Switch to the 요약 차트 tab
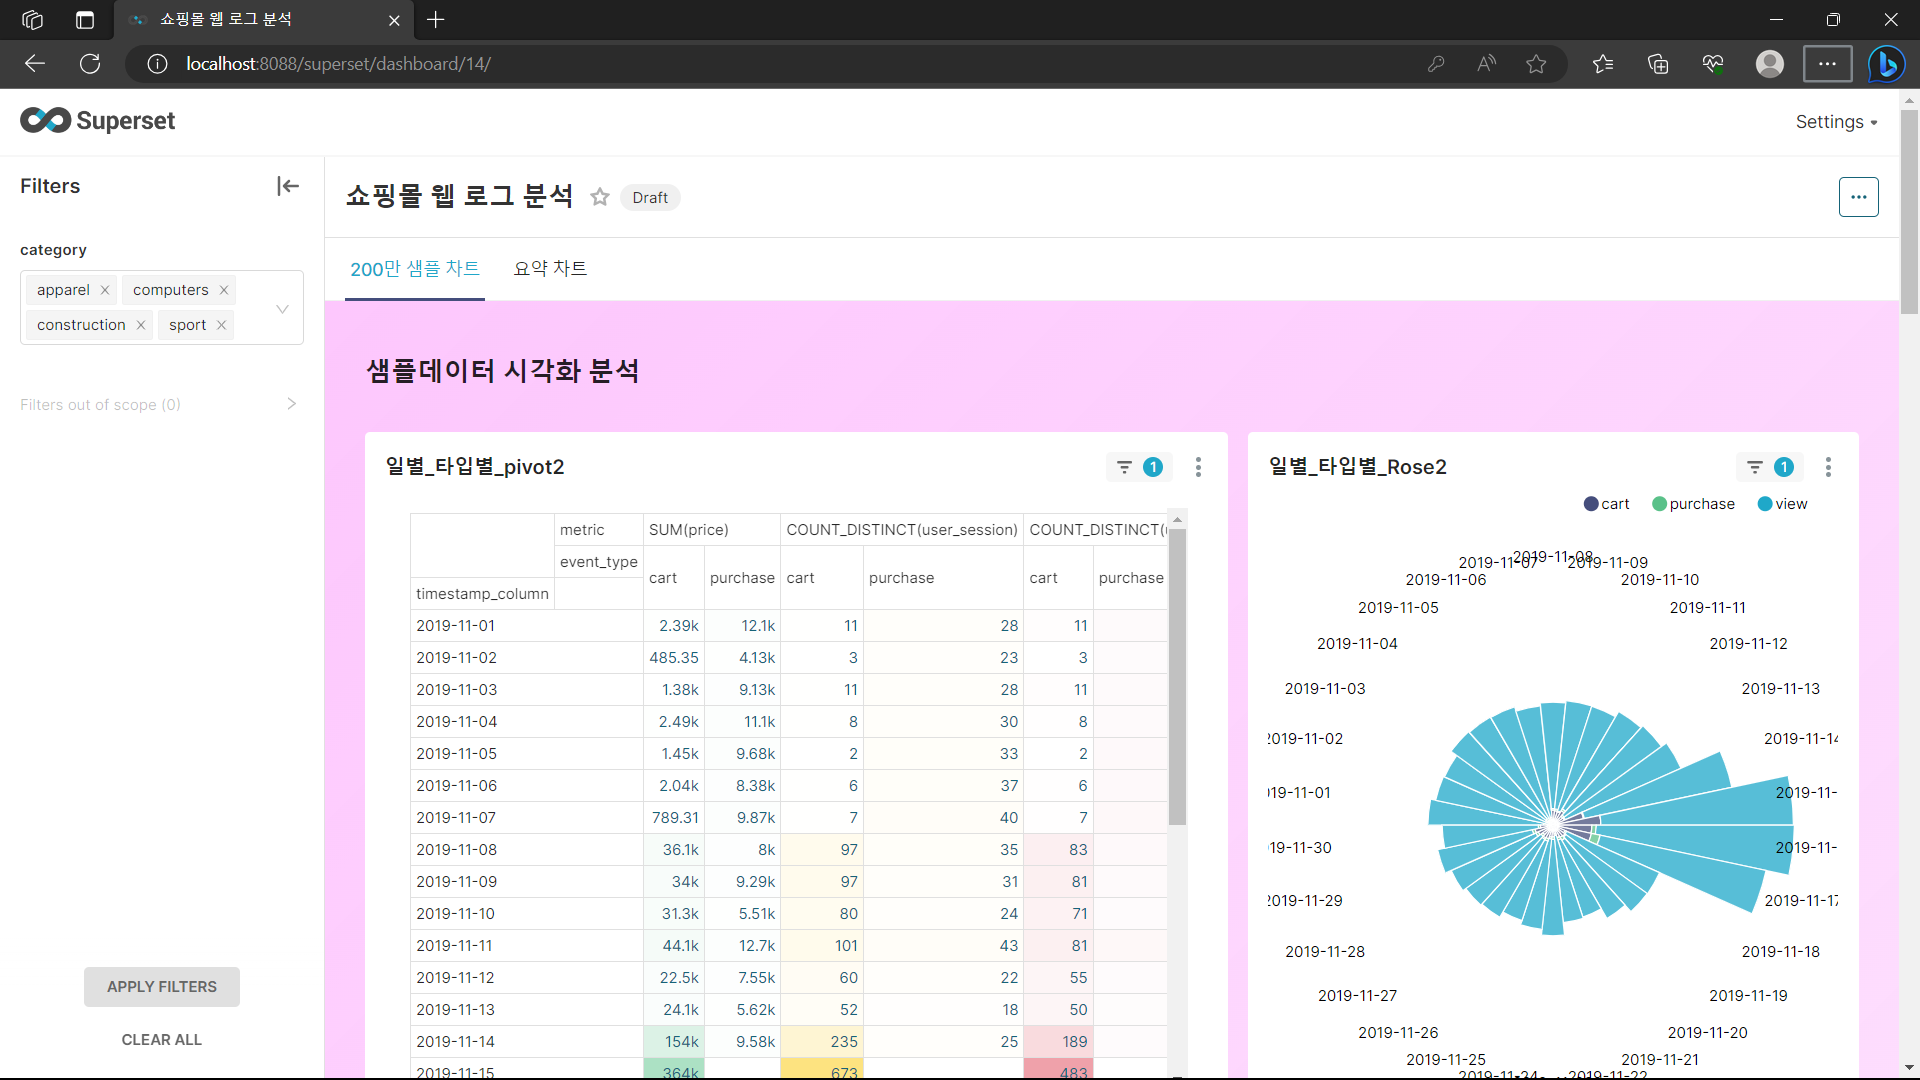Viewport: 1920px width, 1080px height. (x=550, y=269)
